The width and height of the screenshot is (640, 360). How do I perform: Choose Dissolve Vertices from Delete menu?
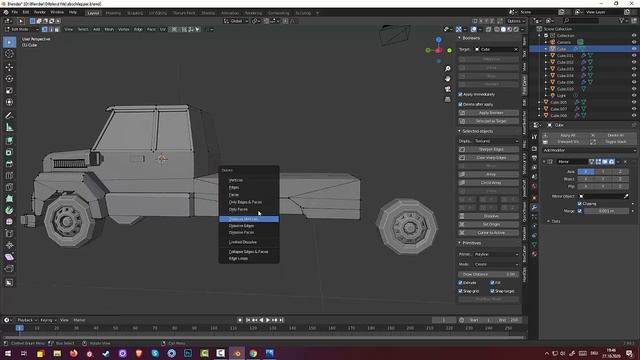(249, 219)
